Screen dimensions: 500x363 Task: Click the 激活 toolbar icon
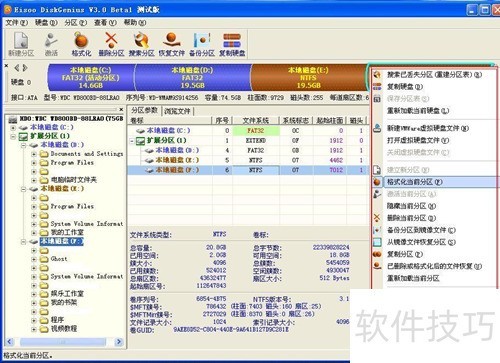[x=51, y=44]
